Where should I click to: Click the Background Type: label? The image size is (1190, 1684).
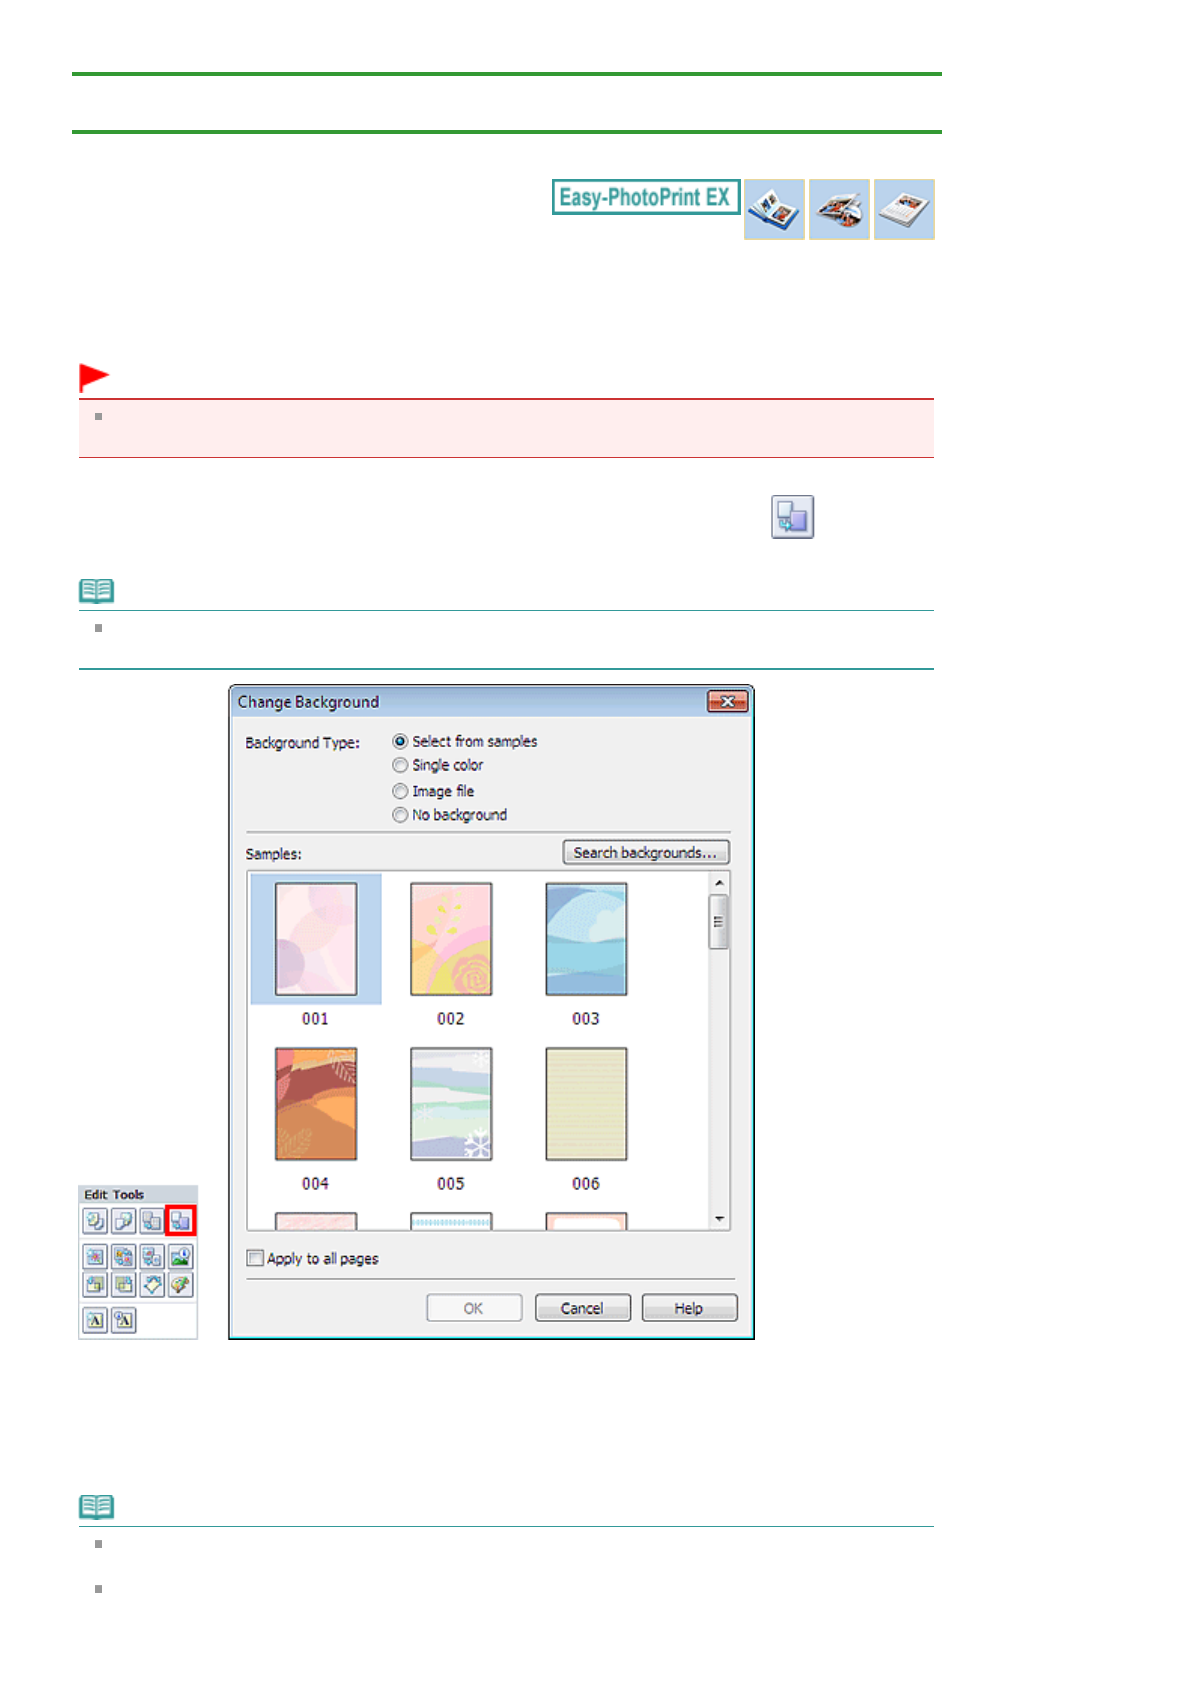tap(303, 743)
